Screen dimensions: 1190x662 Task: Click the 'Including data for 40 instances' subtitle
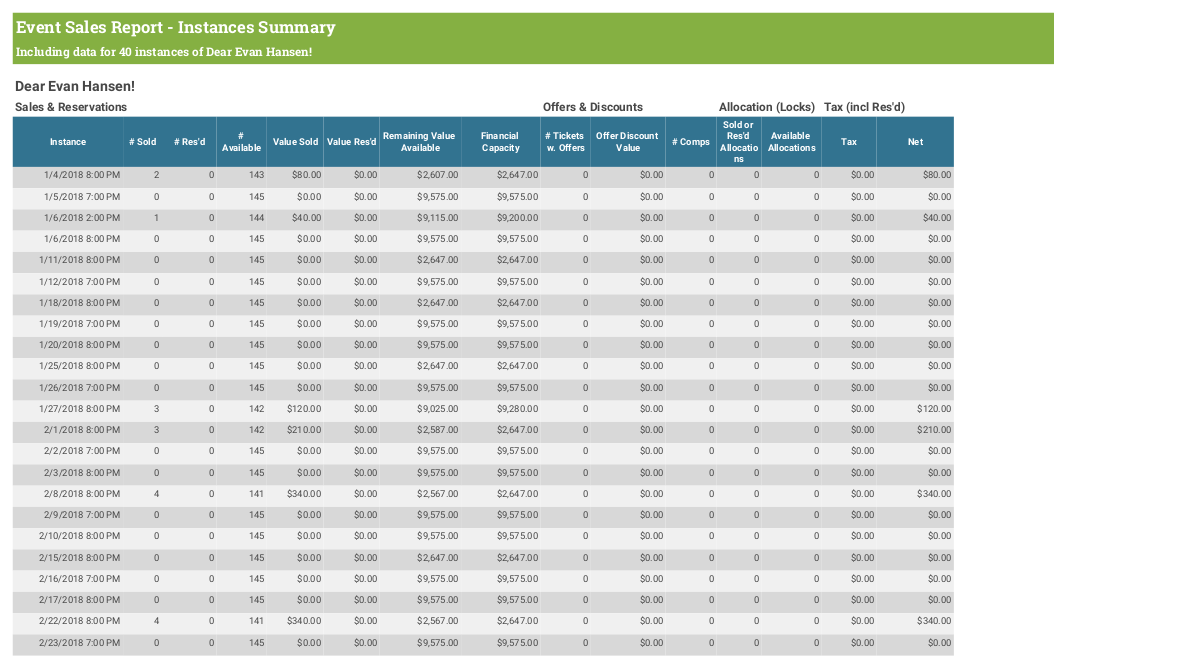164,52
